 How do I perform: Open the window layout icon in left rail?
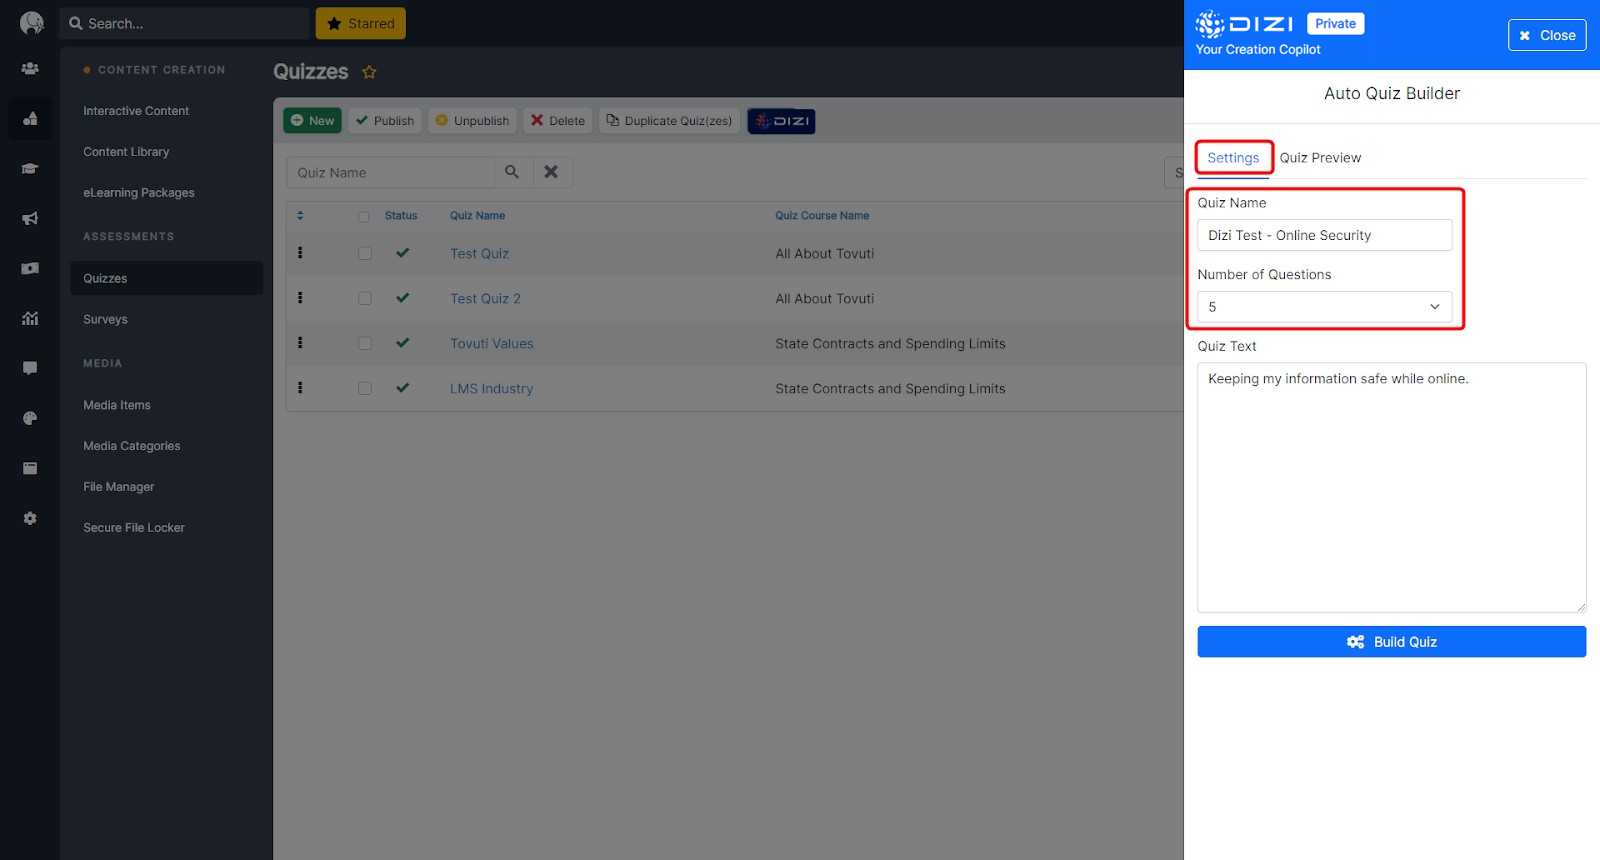click(x=30, y=468)
